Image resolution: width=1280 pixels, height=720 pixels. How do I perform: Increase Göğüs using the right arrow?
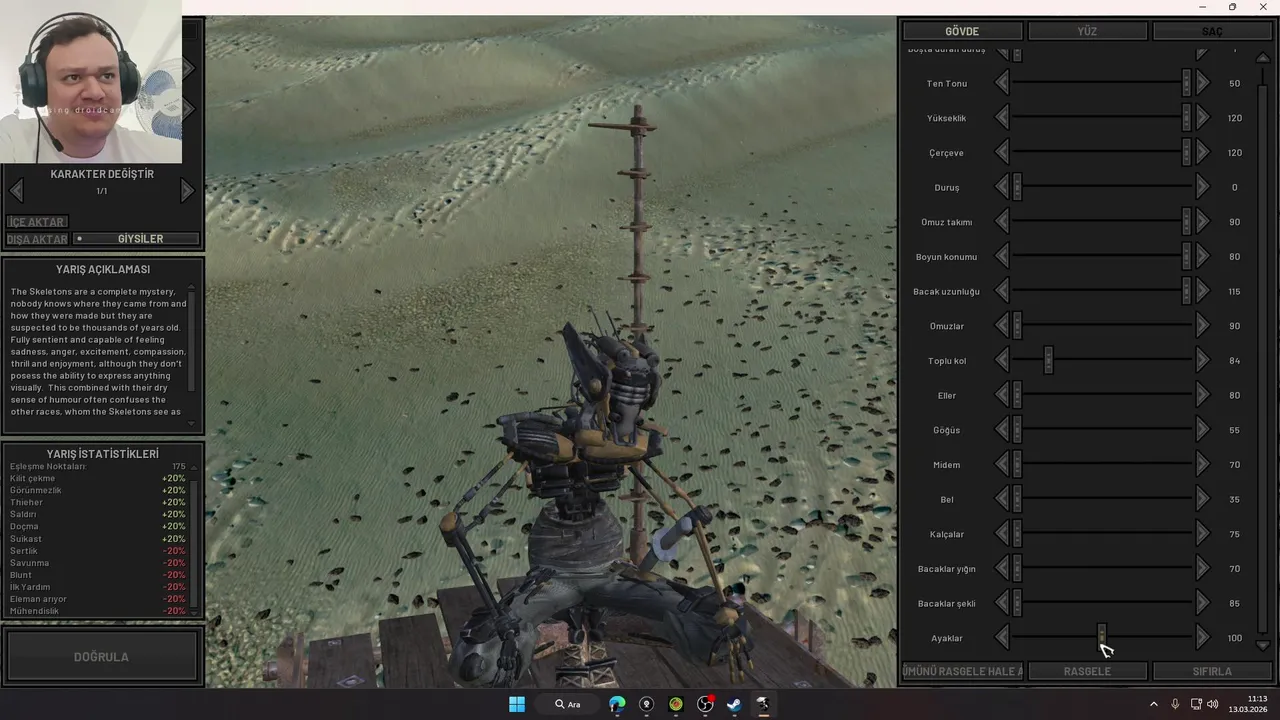point(1203,430)
